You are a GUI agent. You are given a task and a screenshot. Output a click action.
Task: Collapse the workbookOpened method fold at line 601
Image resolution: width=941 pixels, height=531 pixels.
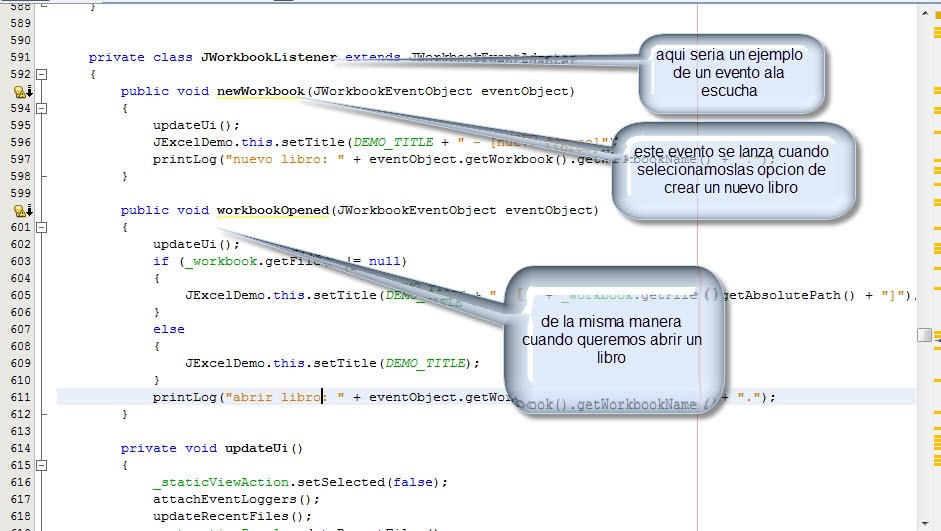(41, 227)
